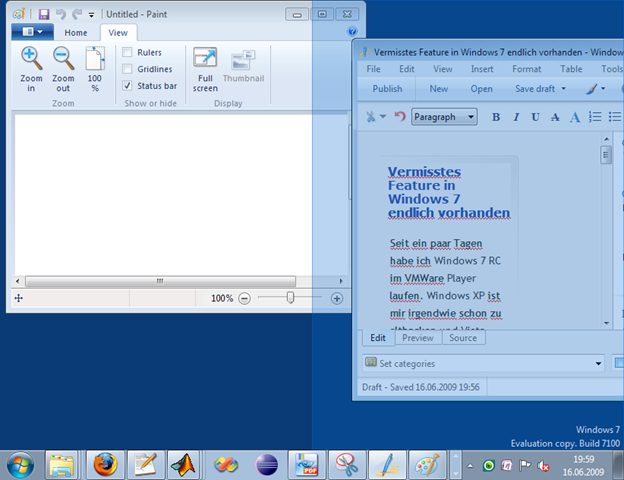
Task: Apply Underline in Live Writer
Action: (x=535, y=117)
